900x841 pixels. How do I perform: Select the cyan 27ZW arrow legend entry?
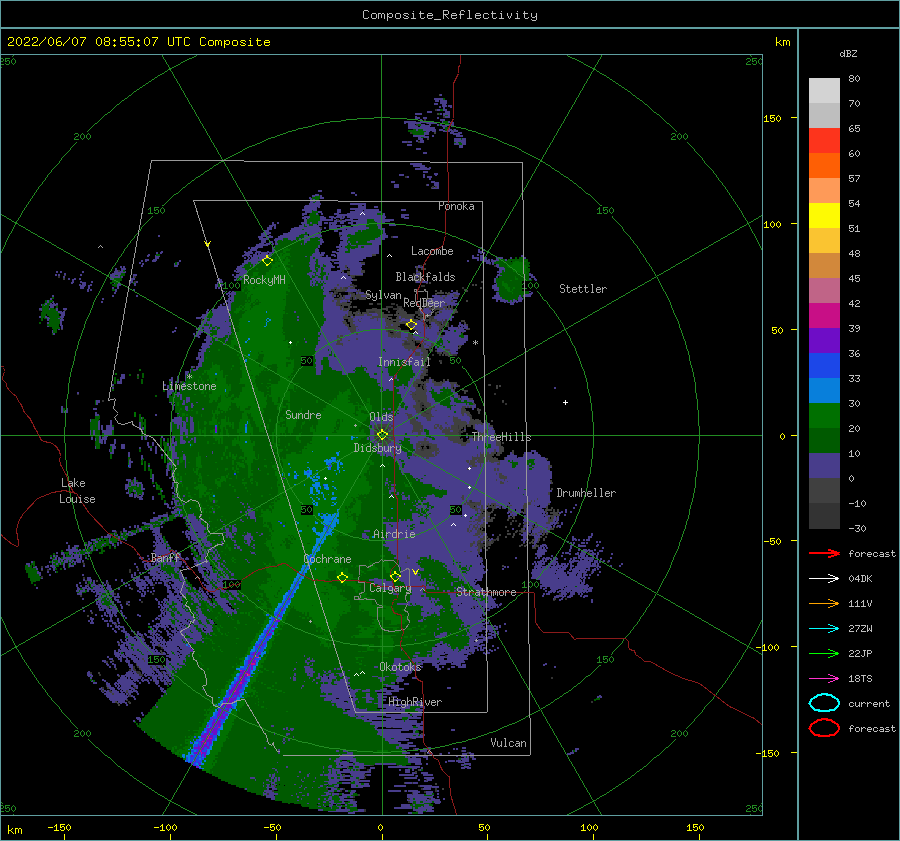(824, 629)
